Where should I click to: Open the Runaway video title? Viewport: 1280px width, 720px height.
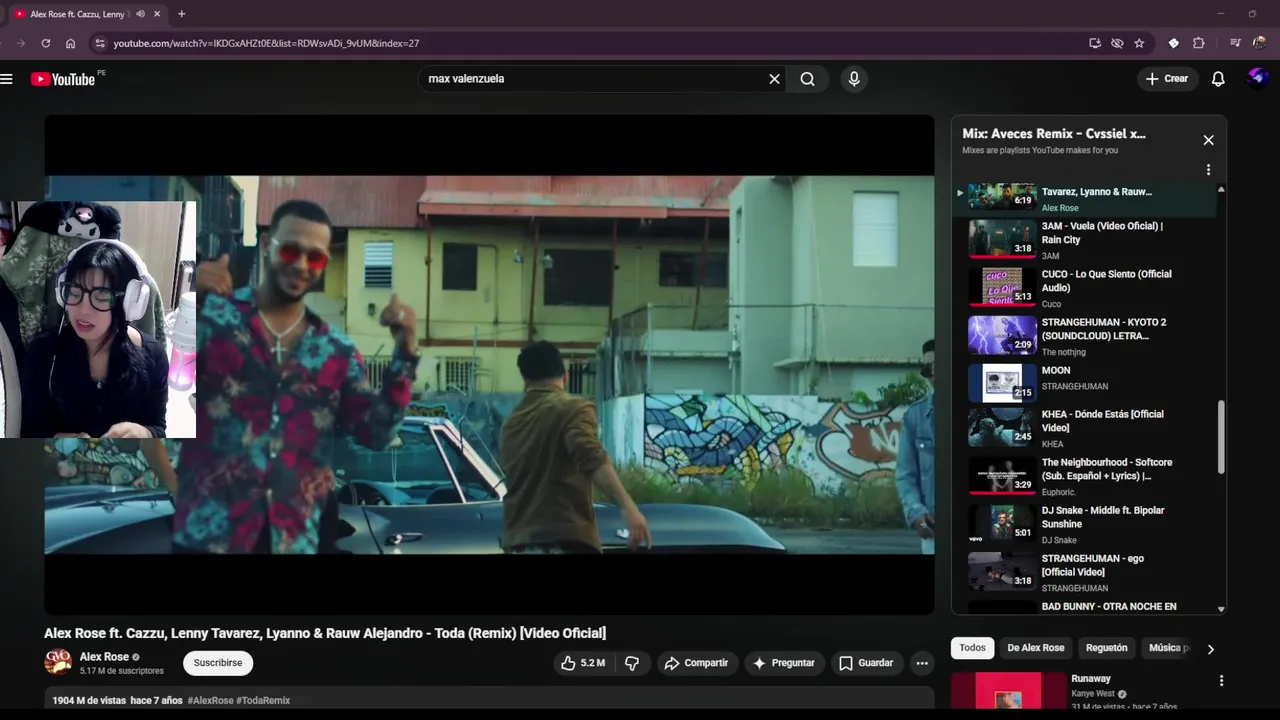click(1091, 679)
